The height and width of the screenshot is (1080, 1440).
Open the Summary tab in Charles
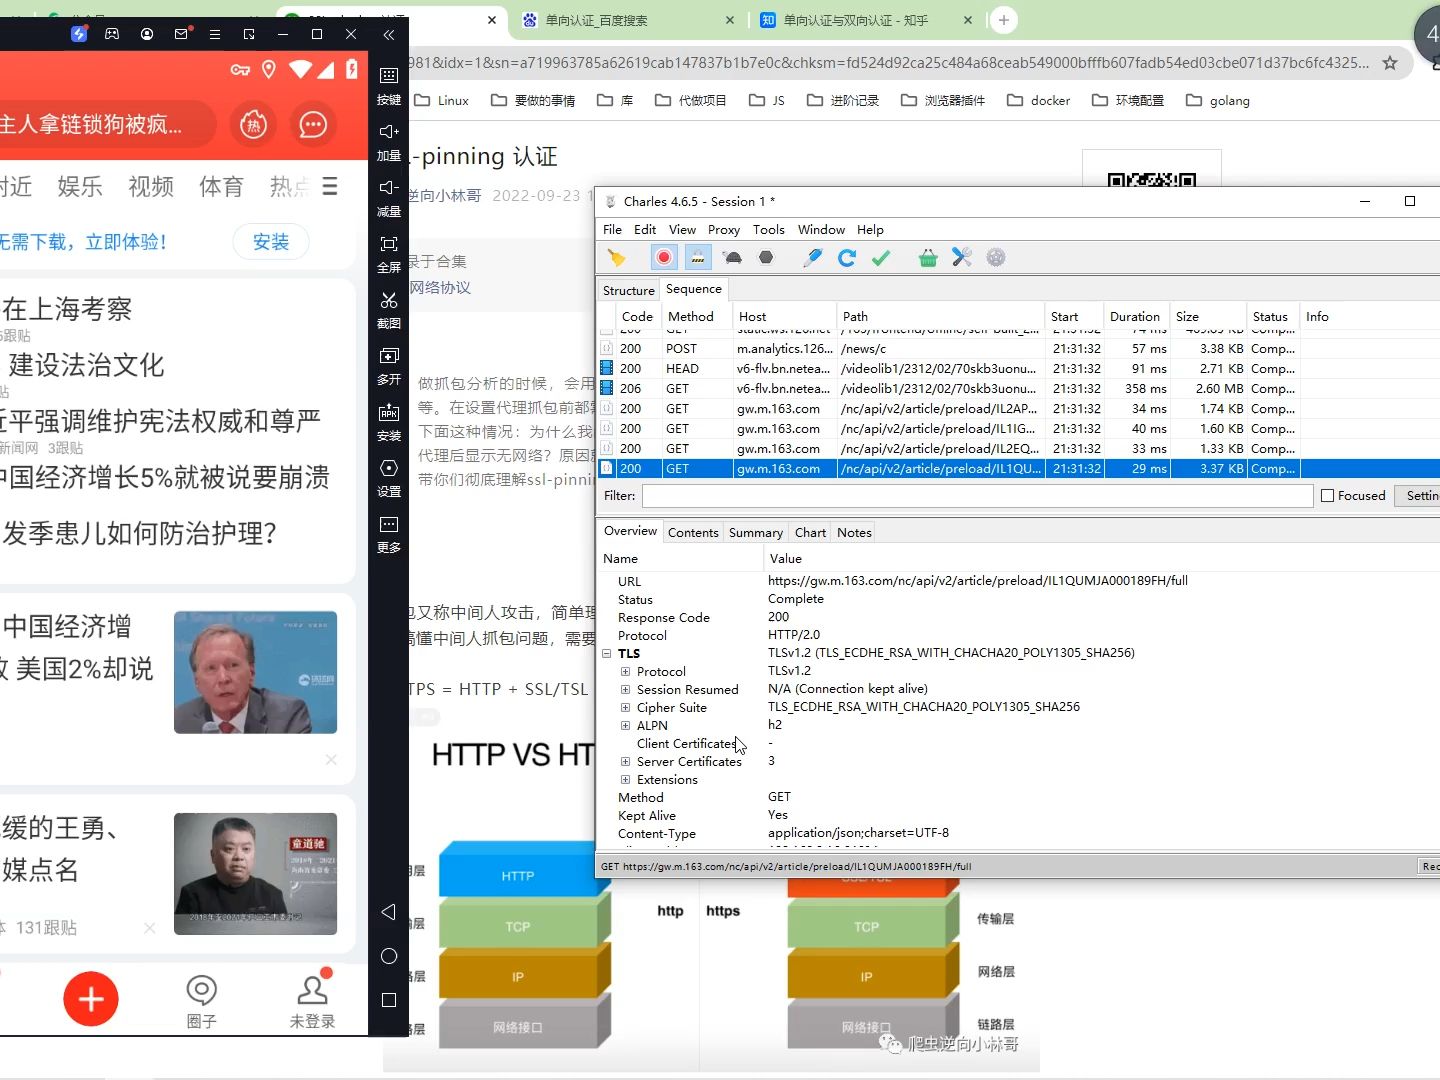755,533
